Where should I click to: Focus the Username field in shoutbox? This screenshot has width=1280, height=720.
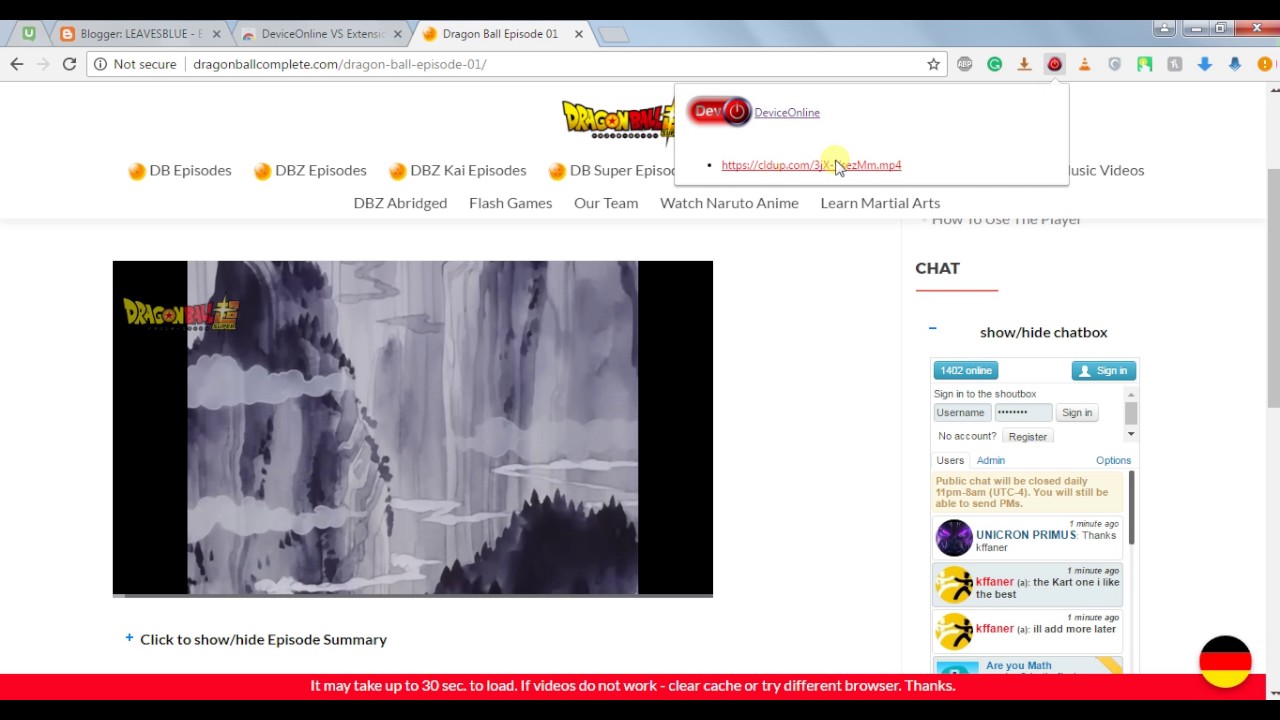coord(962,412)
